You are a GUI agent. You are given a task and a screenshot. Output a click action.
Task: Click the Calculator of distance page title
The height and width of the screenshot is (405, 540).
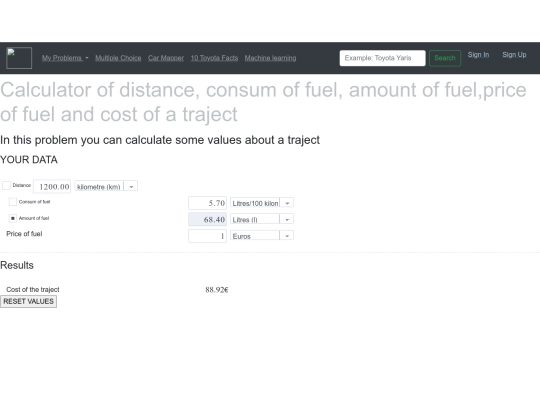263,102
